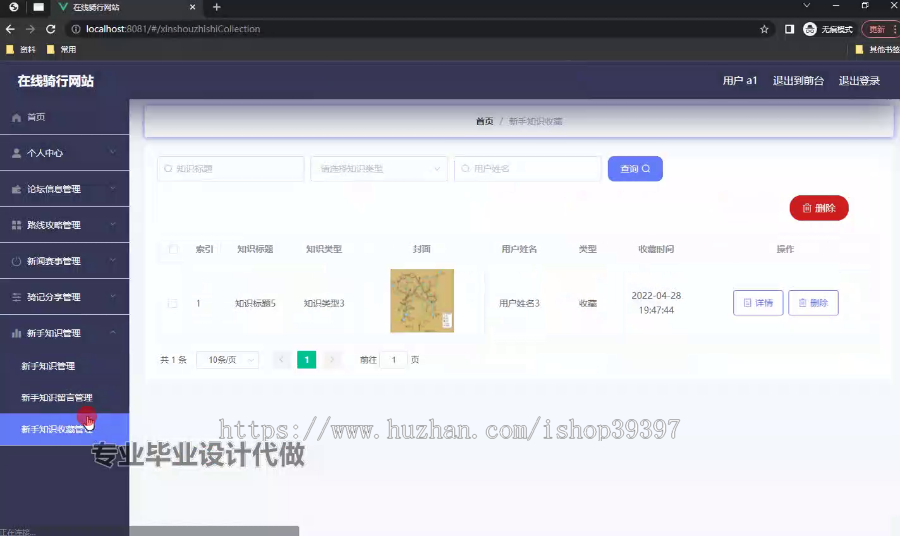
Task: Click the blue 查询 search button
Action: (x=635, y=169)
